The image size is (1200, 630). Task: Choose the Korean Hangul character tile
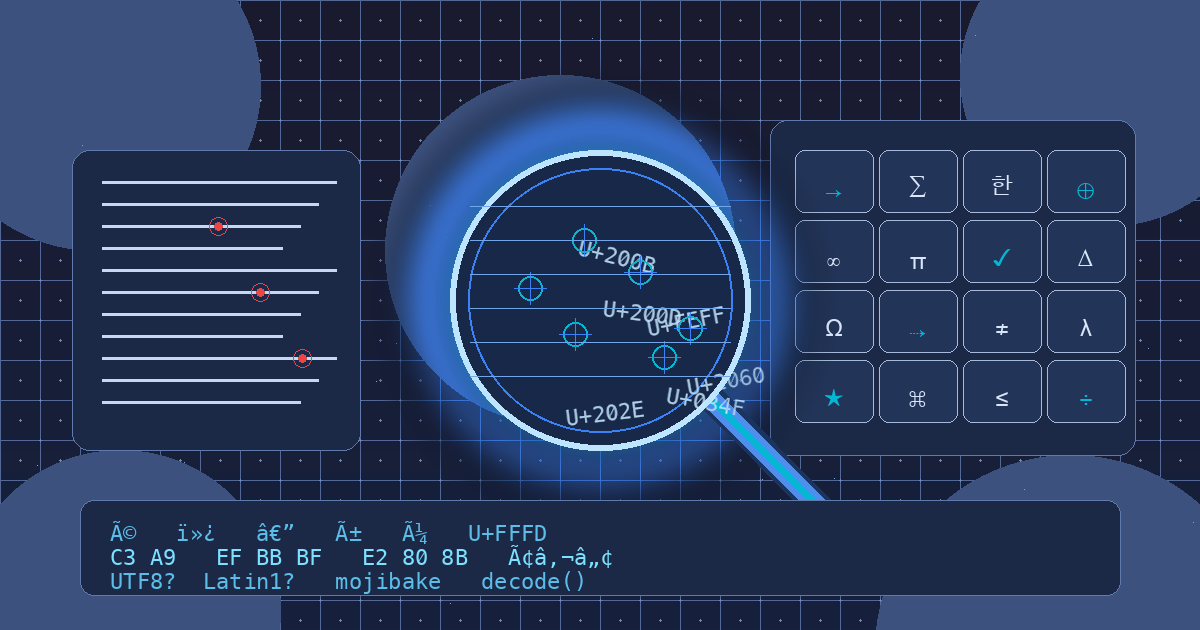click(x=1002, y=182)
